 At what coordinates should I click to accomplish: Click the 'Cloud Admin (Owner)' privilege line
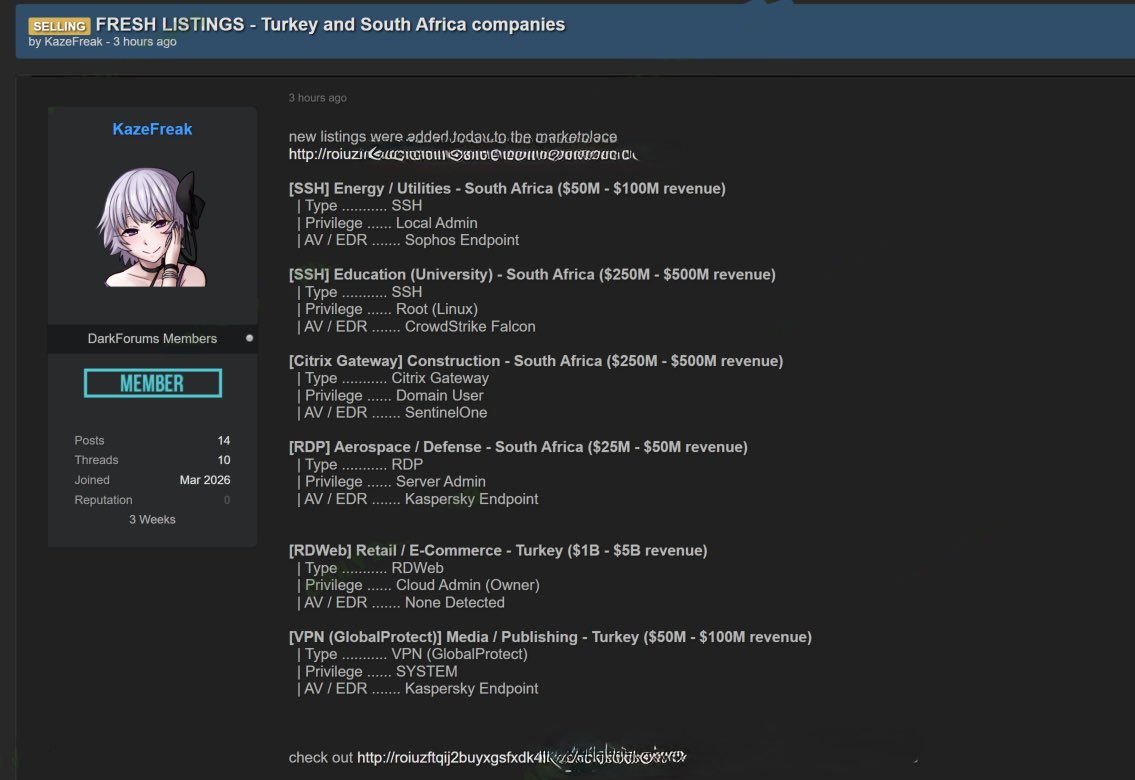418,585
